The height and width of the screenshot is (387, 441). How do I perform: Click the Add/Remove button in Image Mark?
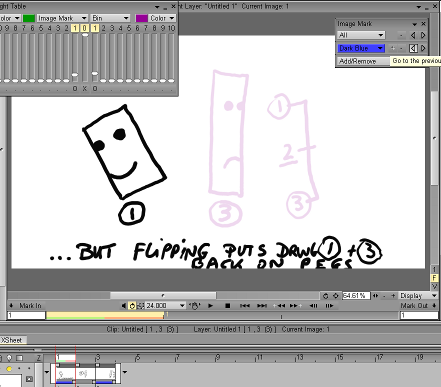point(362,61)
